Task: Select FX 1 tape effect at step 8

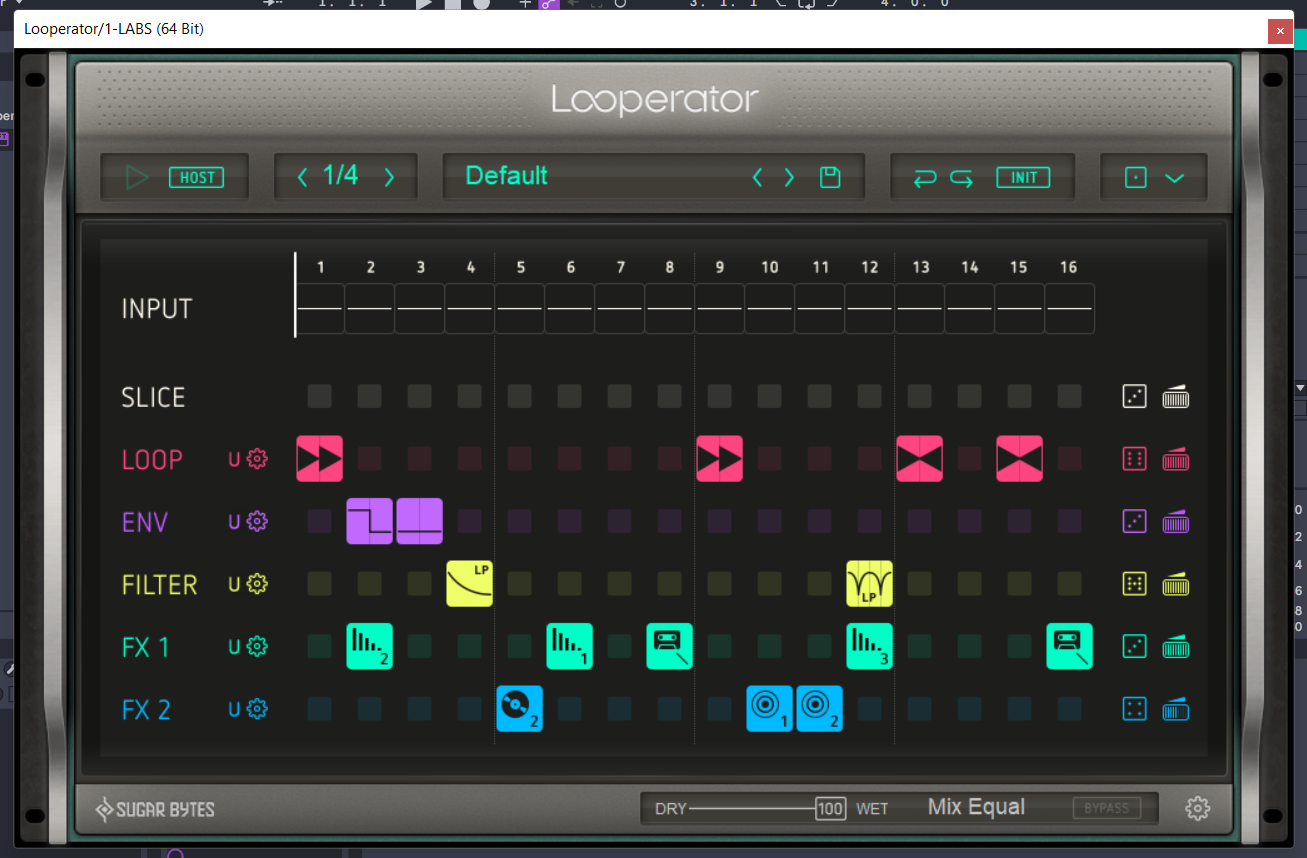Action: (x=670, y=646)
